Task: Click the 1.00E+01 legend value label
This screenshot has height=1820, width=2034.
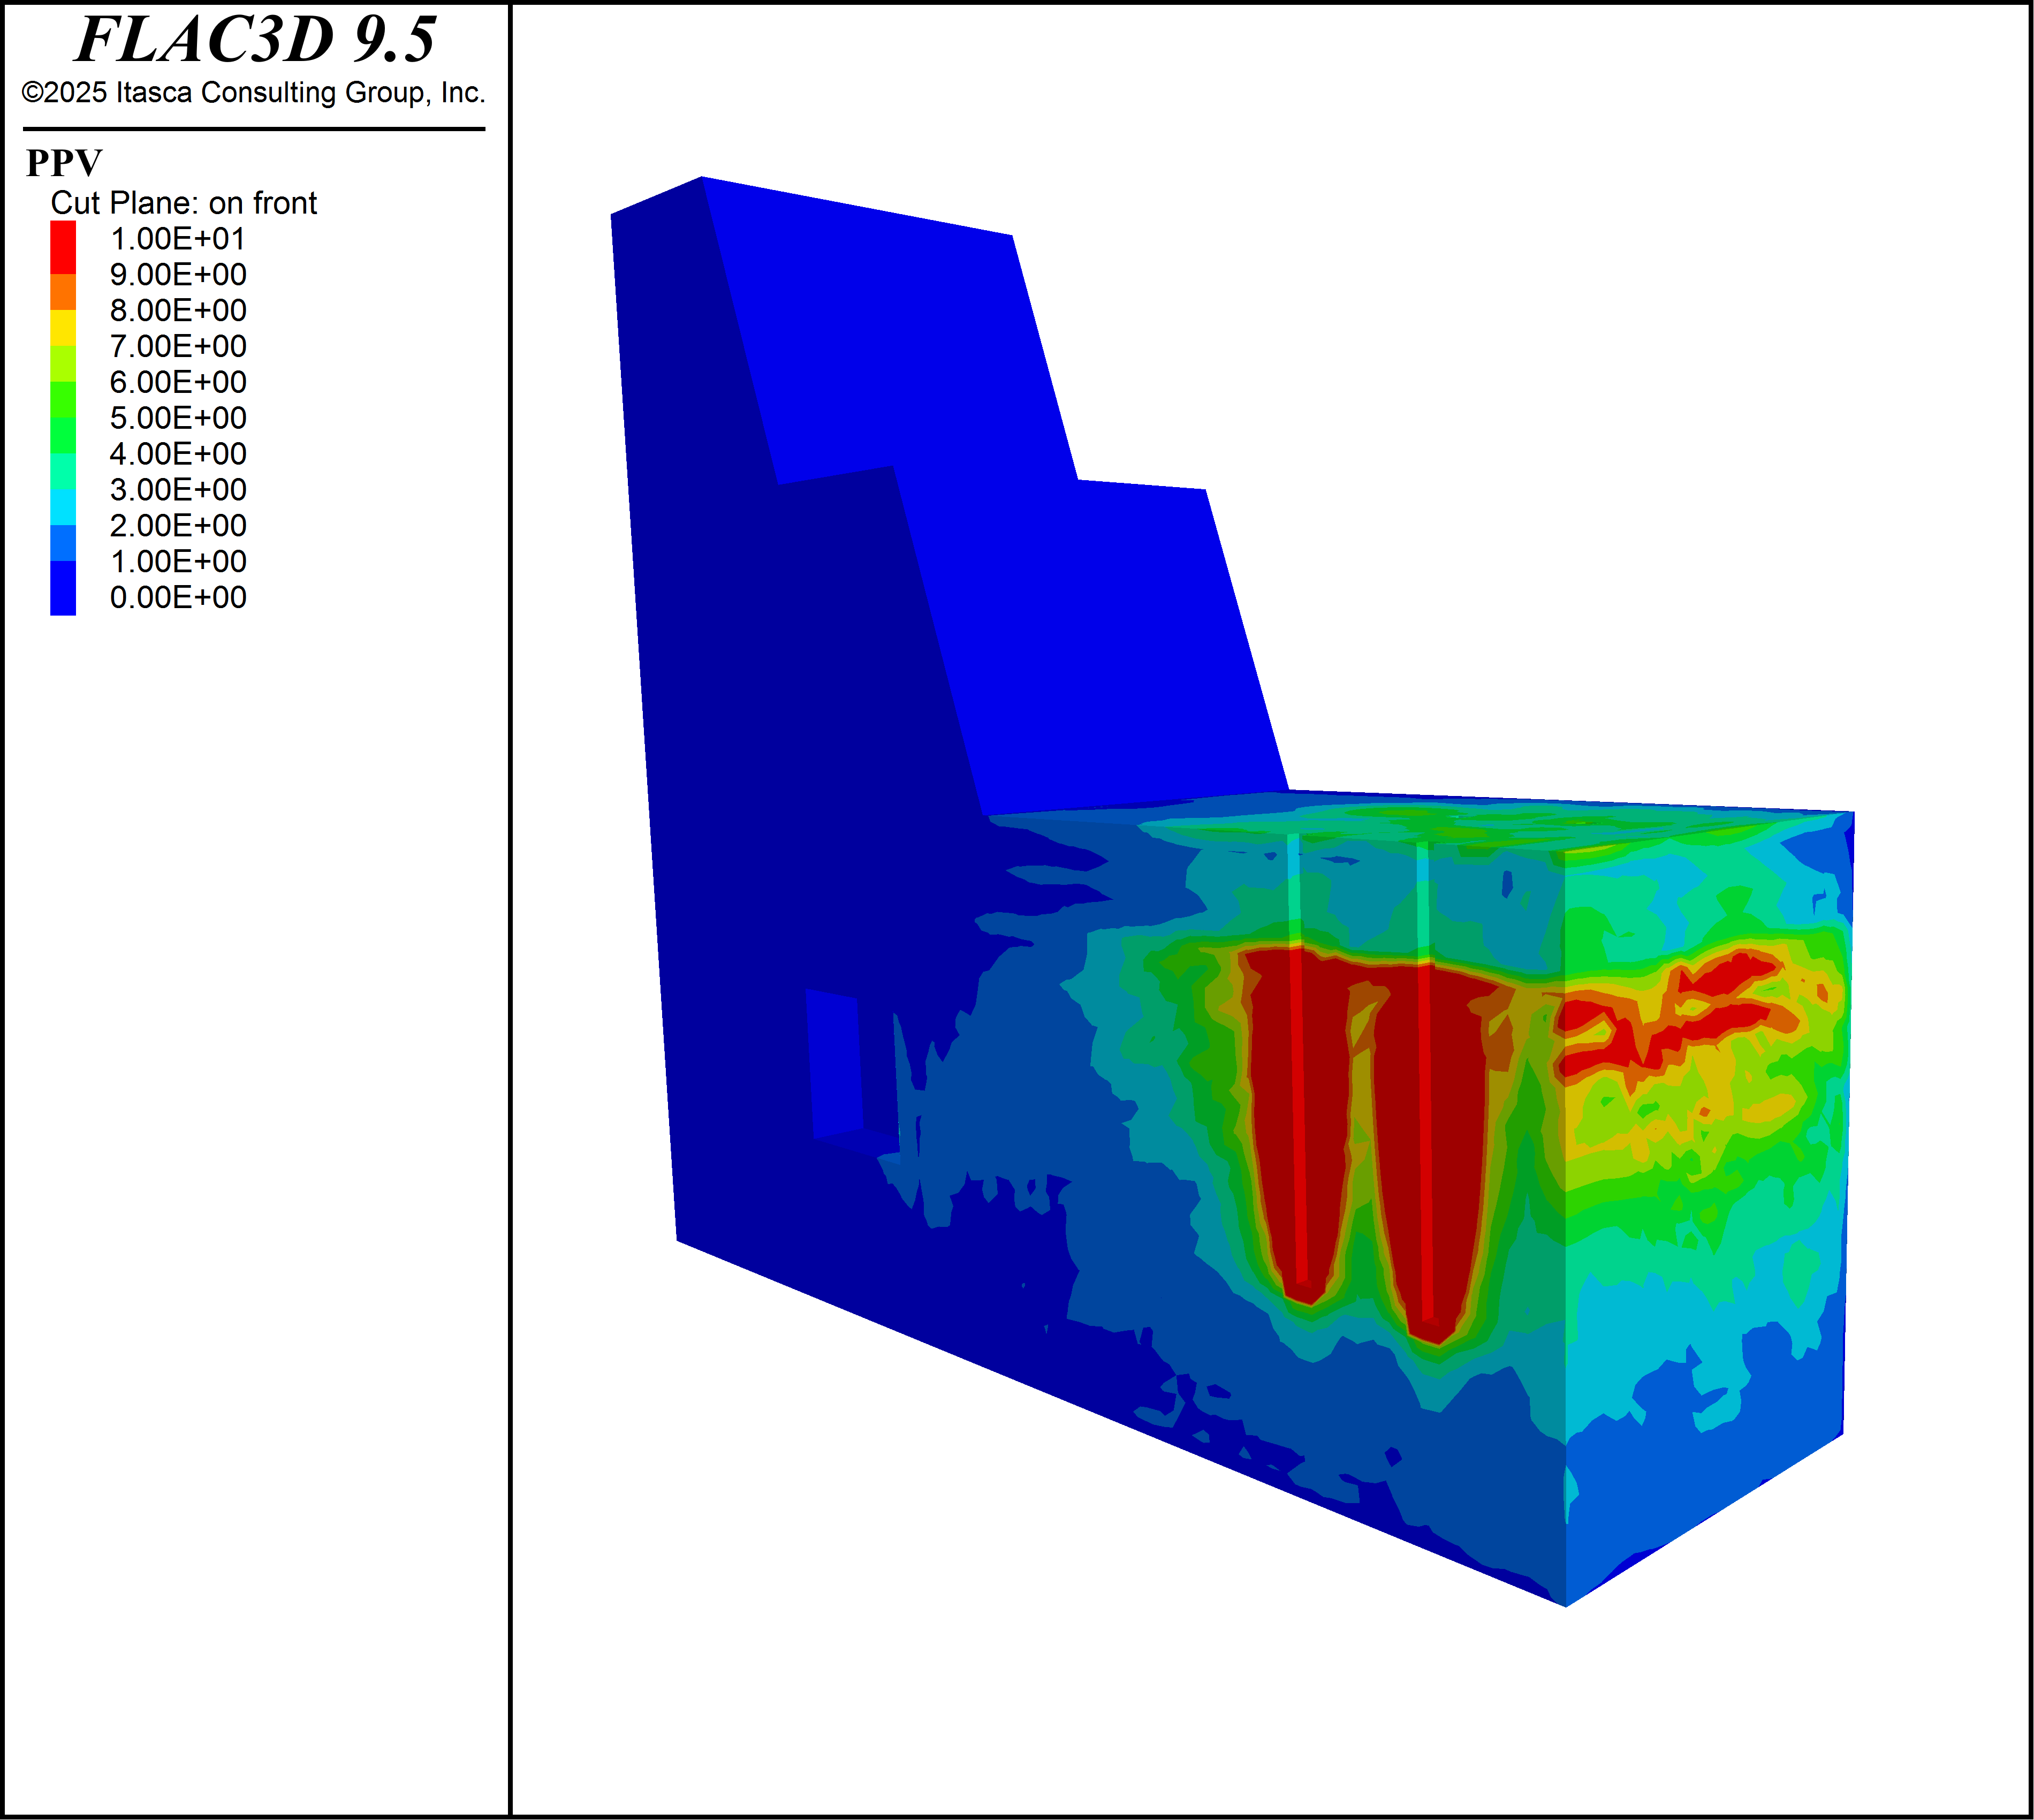Action: pyautogui.click(x=177, y=239)
